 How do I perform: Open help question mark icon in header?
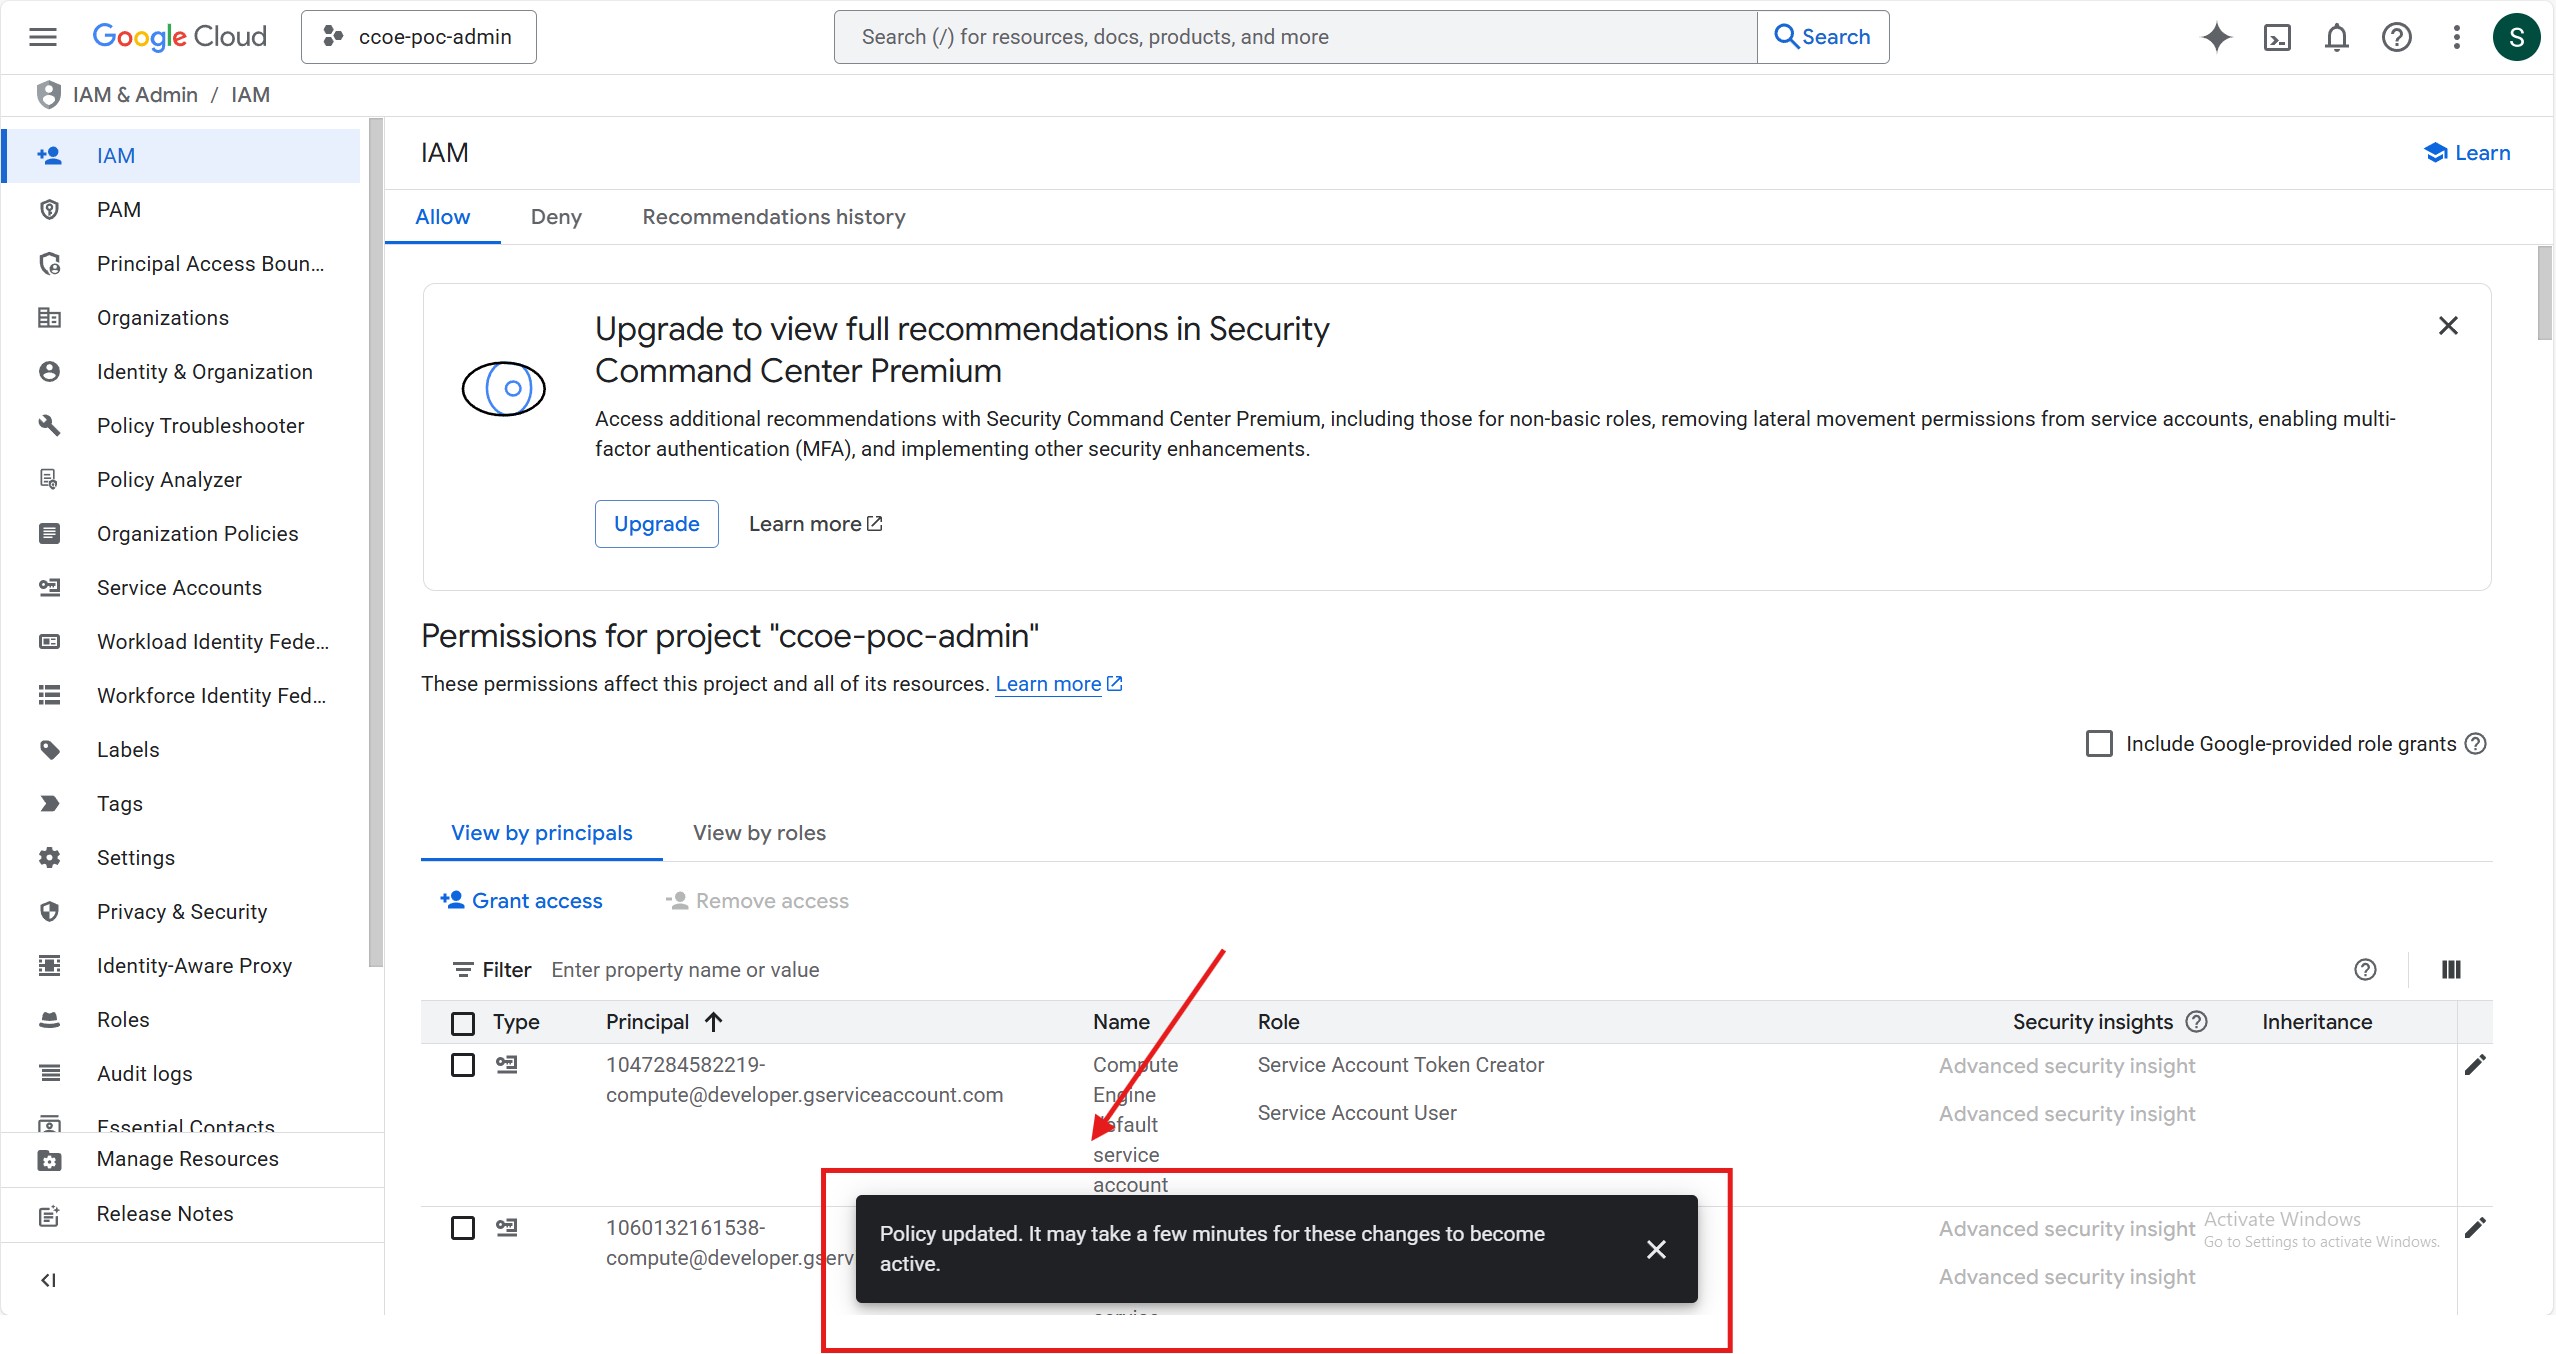[x=2396, y=37]
